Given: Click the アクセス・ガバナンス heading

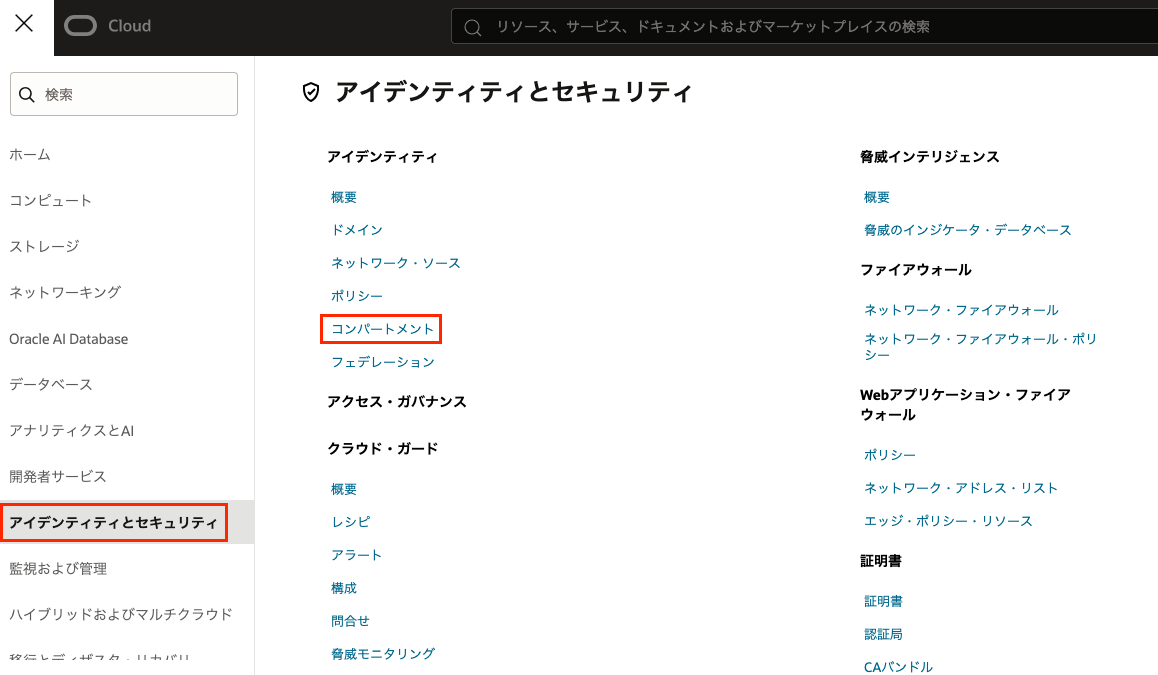Looking at the screenshot, I should (397, 402).
